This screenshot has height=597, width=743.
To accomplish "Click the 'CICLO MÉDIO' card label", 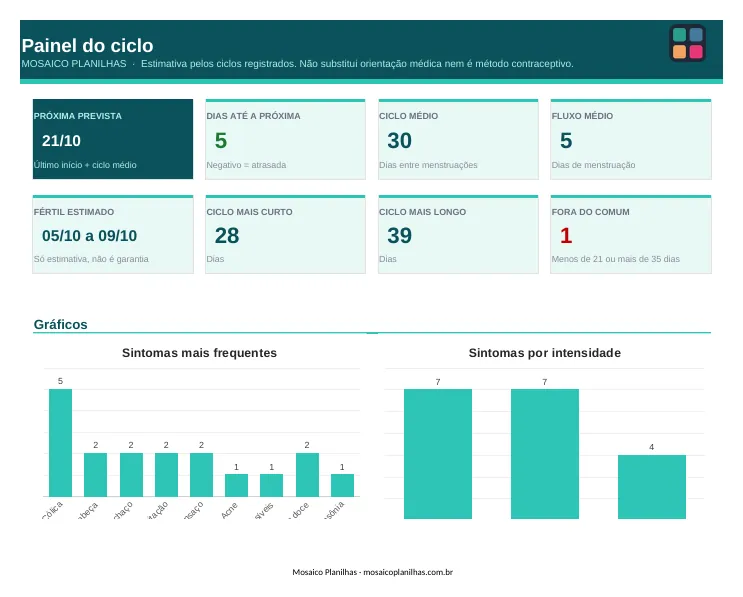I will 408,116.
